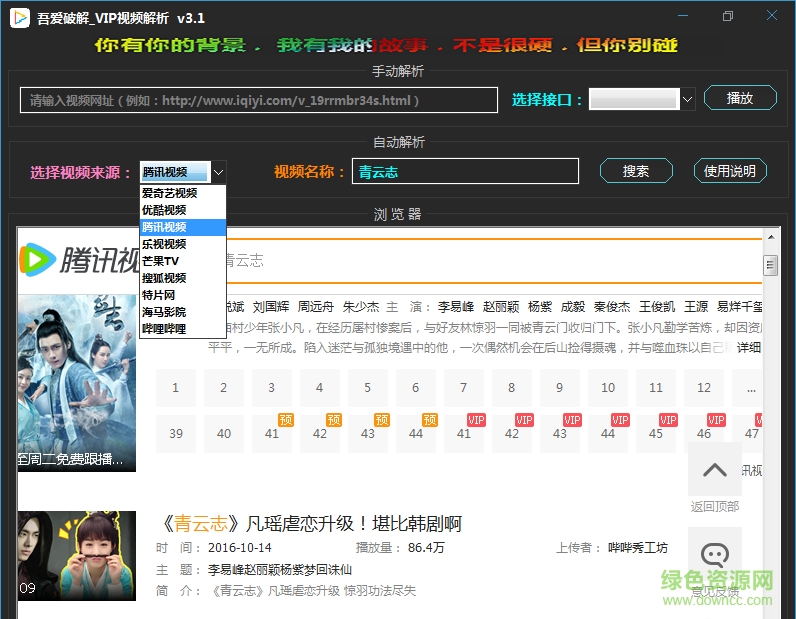Viewport: 796px width, 619px height.
Task: Play episode 4
Action: (x=319, y=388)
